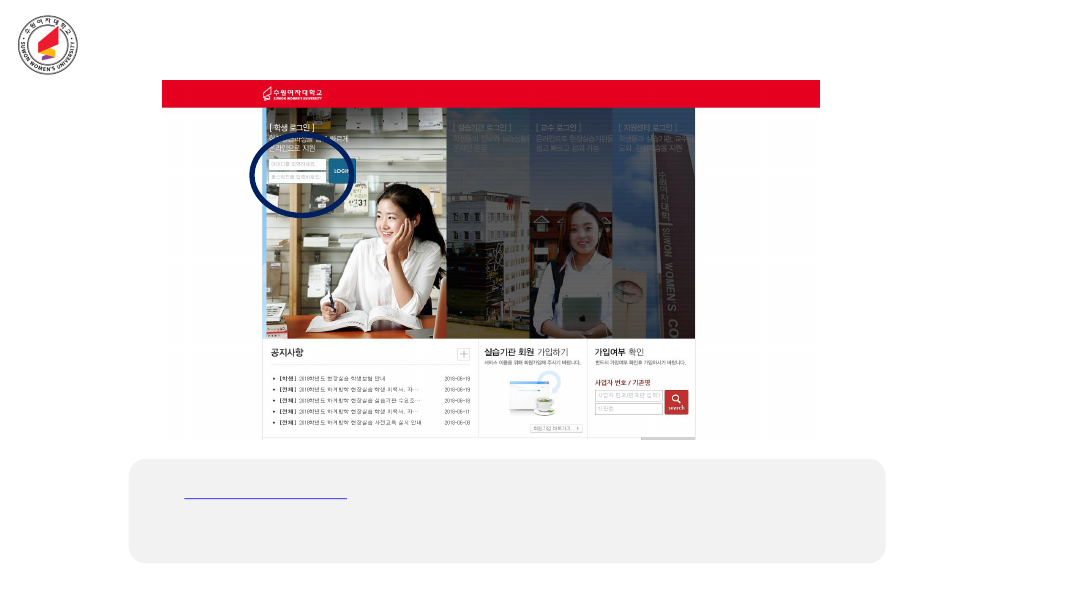1080x608 pixels.
Task: Open the 사전교육 notice dated 2018-06-08
Action: coord(350,423)
